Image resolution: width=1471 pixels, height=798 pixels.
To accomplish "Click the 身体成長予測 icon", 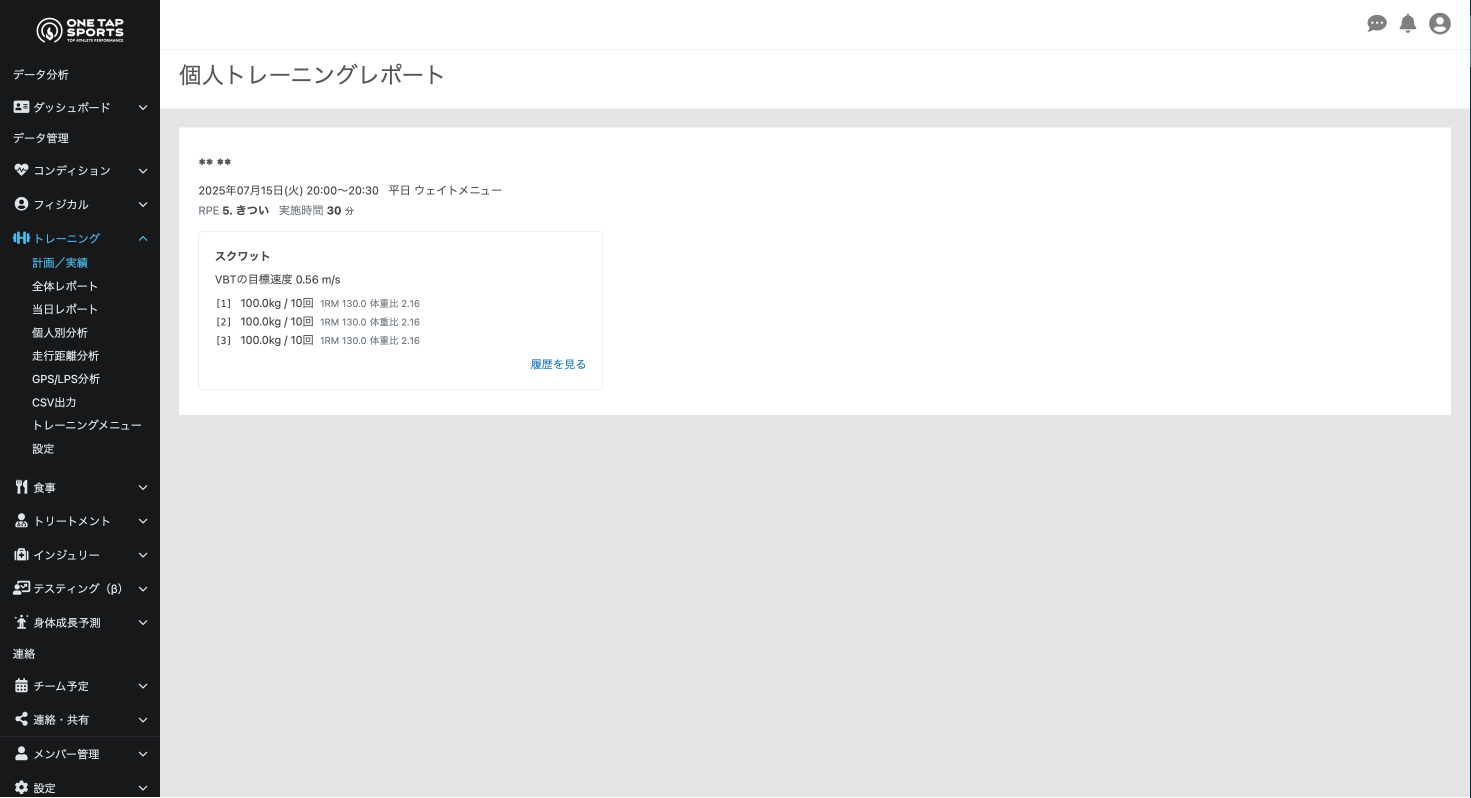I will 21,622.
